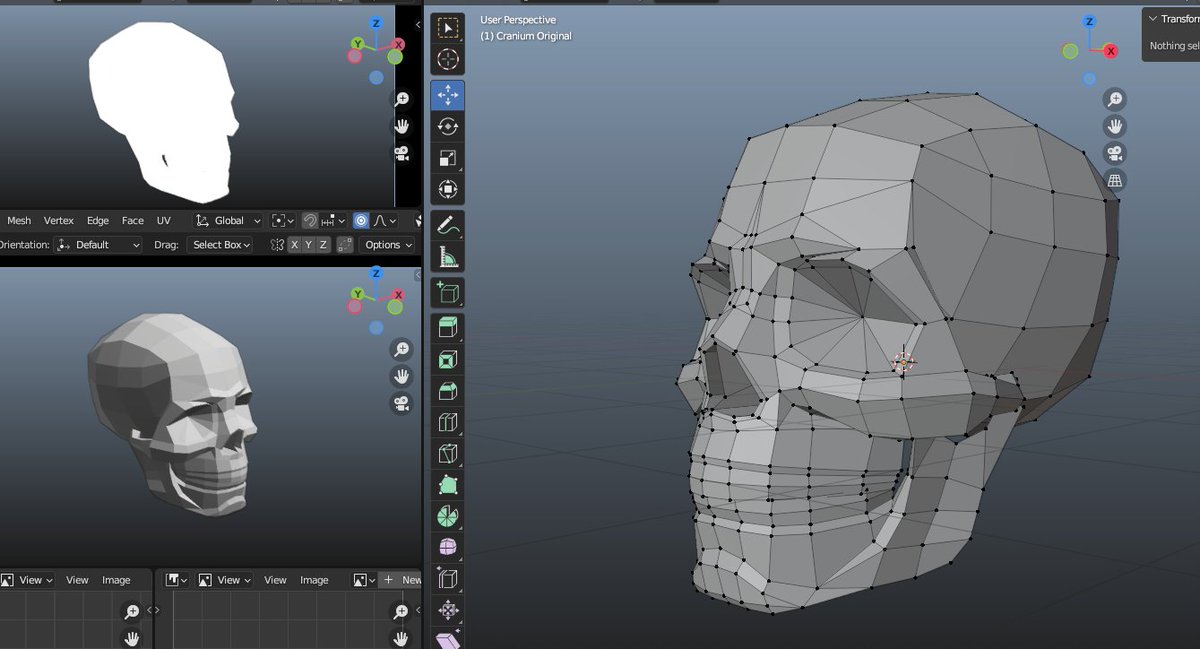Click the 'User Perspective' label
The image size is (1200, 649).
click(x=518, y=20)
